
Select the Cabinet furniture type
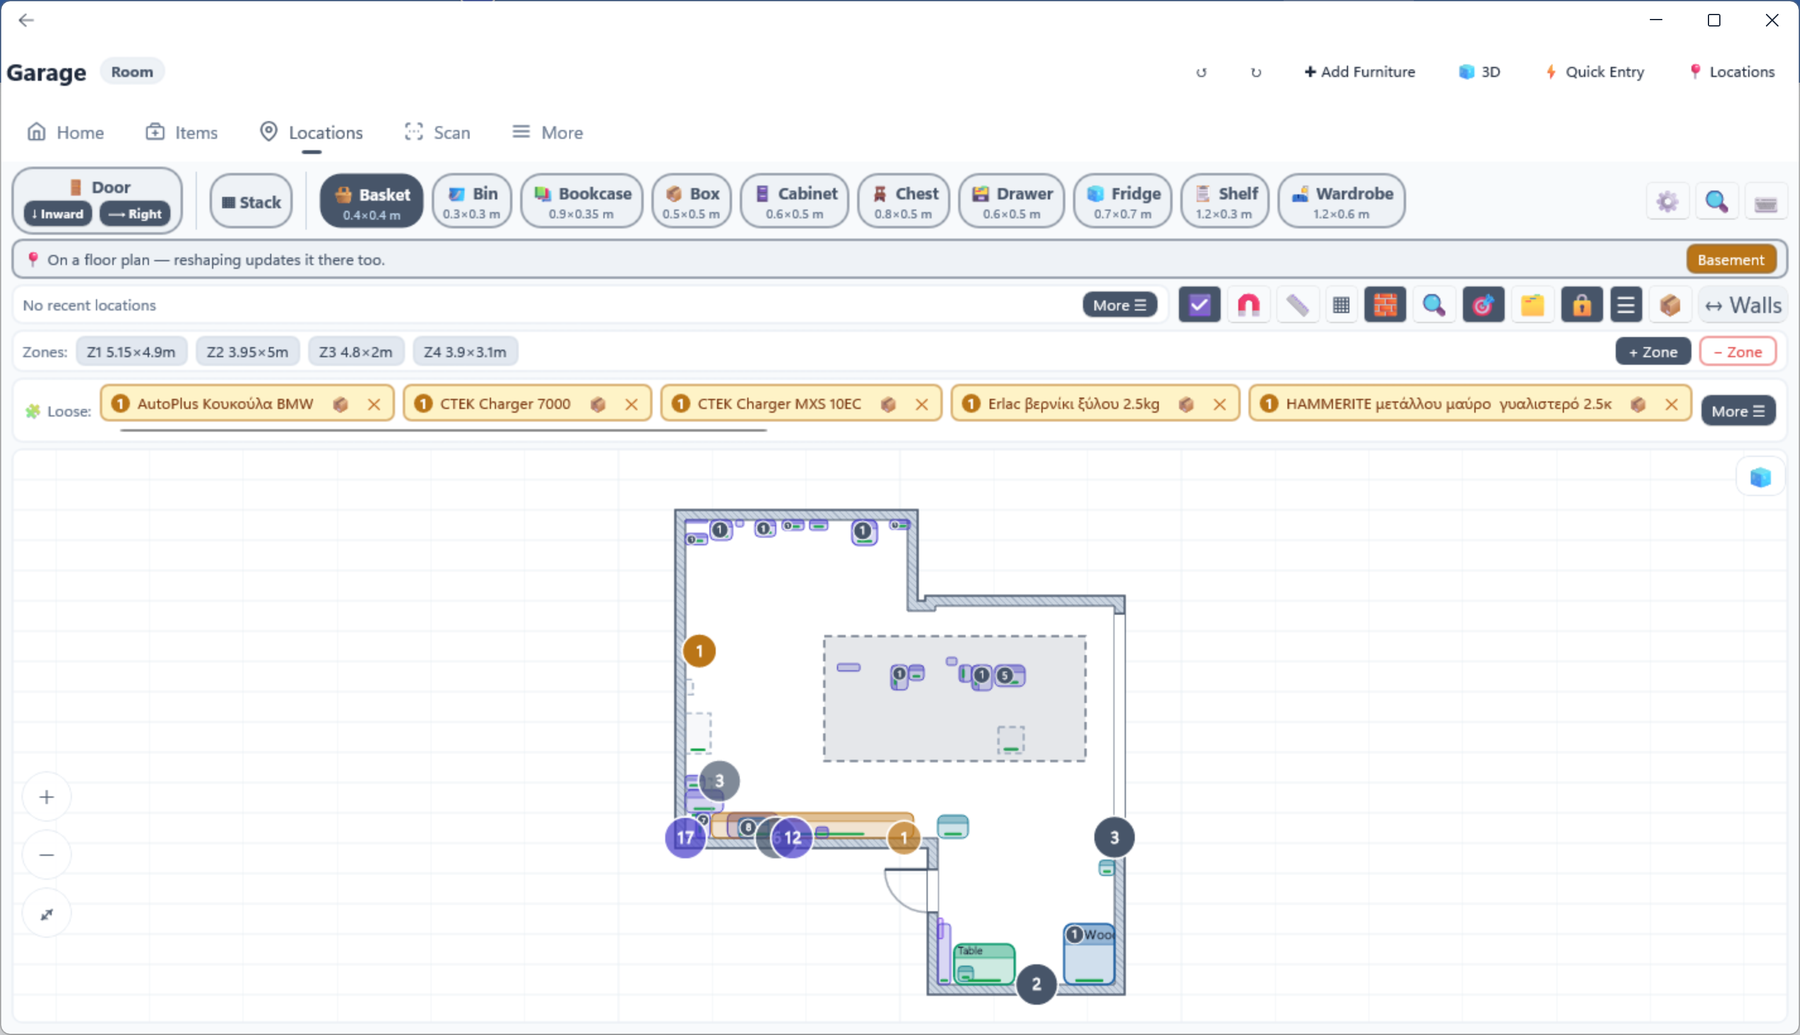pos(795,202)
